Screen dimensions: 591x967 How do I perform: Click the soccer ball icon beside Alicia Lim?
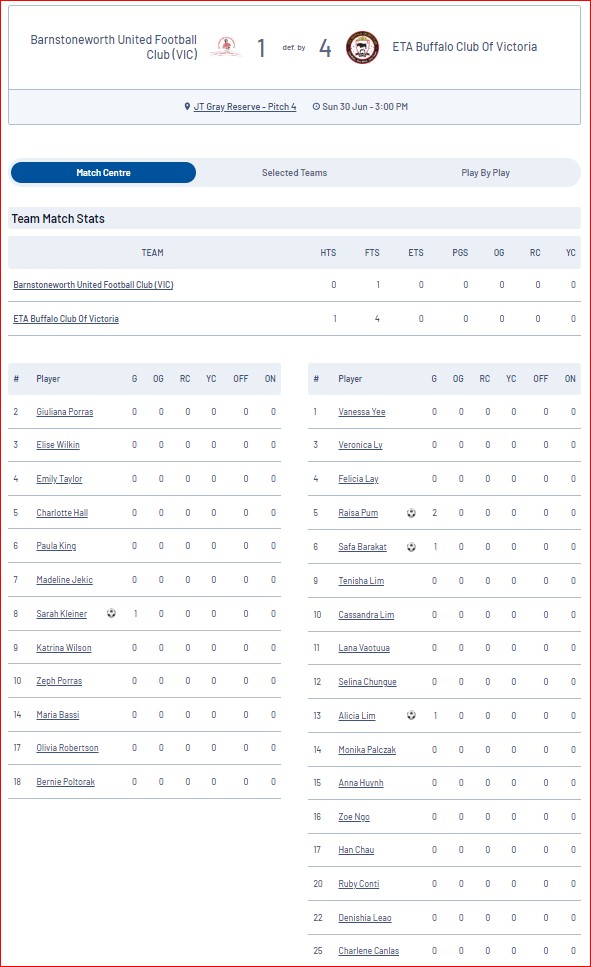coord(411,715)
